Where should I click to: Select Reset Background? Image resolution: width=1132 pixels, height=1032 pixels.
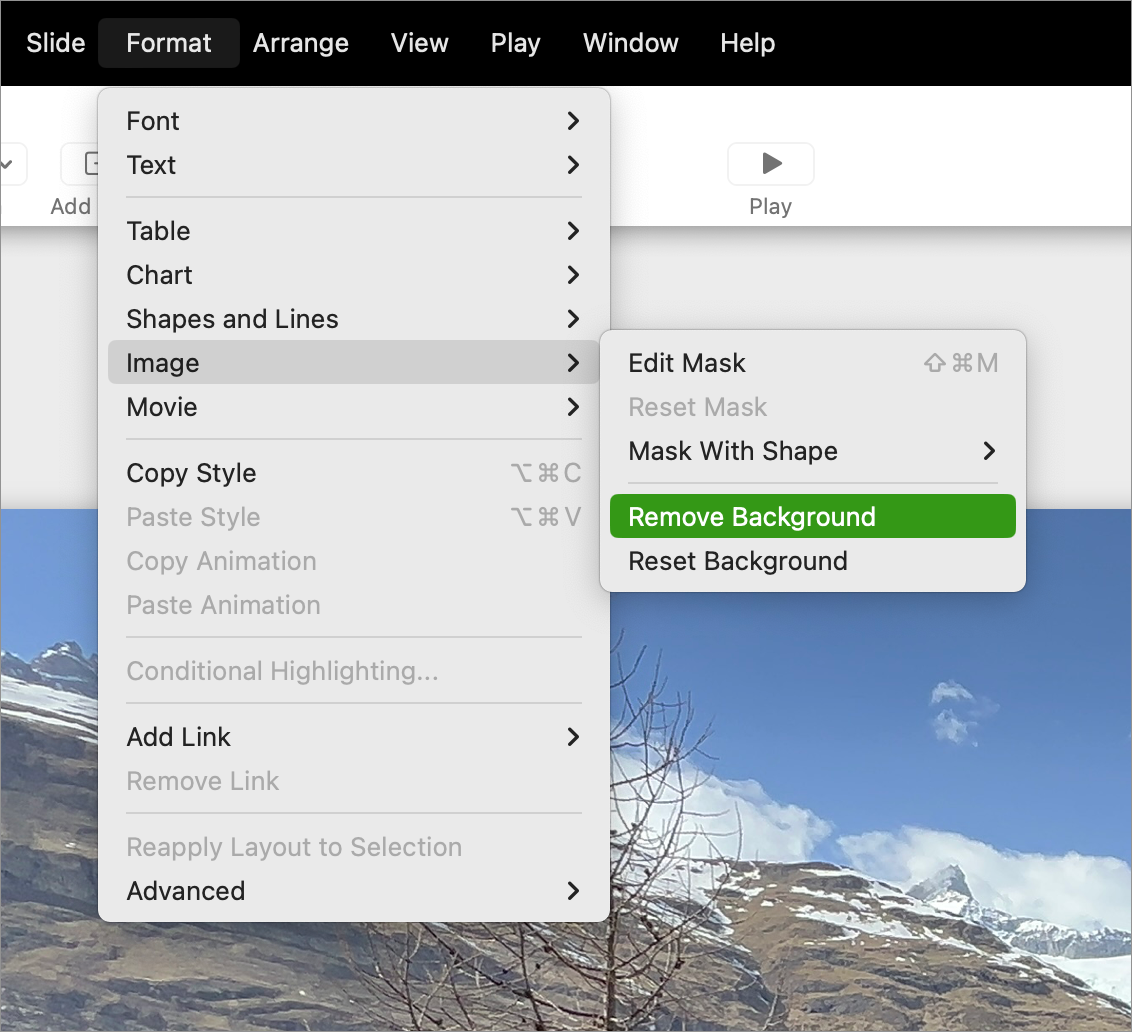pyautogui.click(x=813, y=560)
